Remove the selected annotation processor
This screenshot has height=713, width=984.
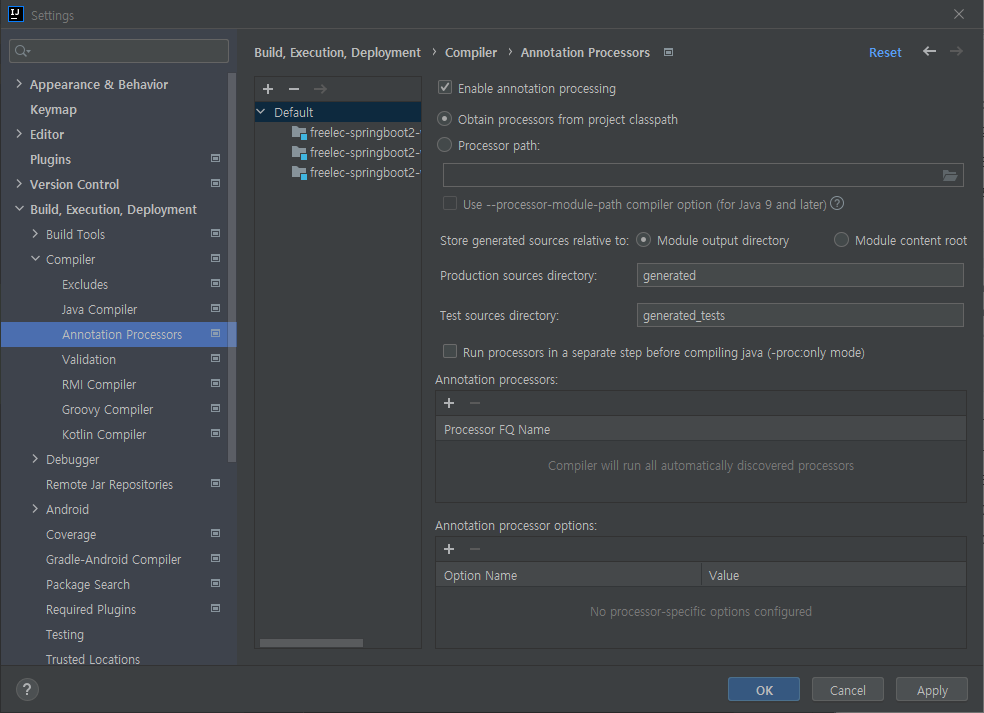[475, 403]
